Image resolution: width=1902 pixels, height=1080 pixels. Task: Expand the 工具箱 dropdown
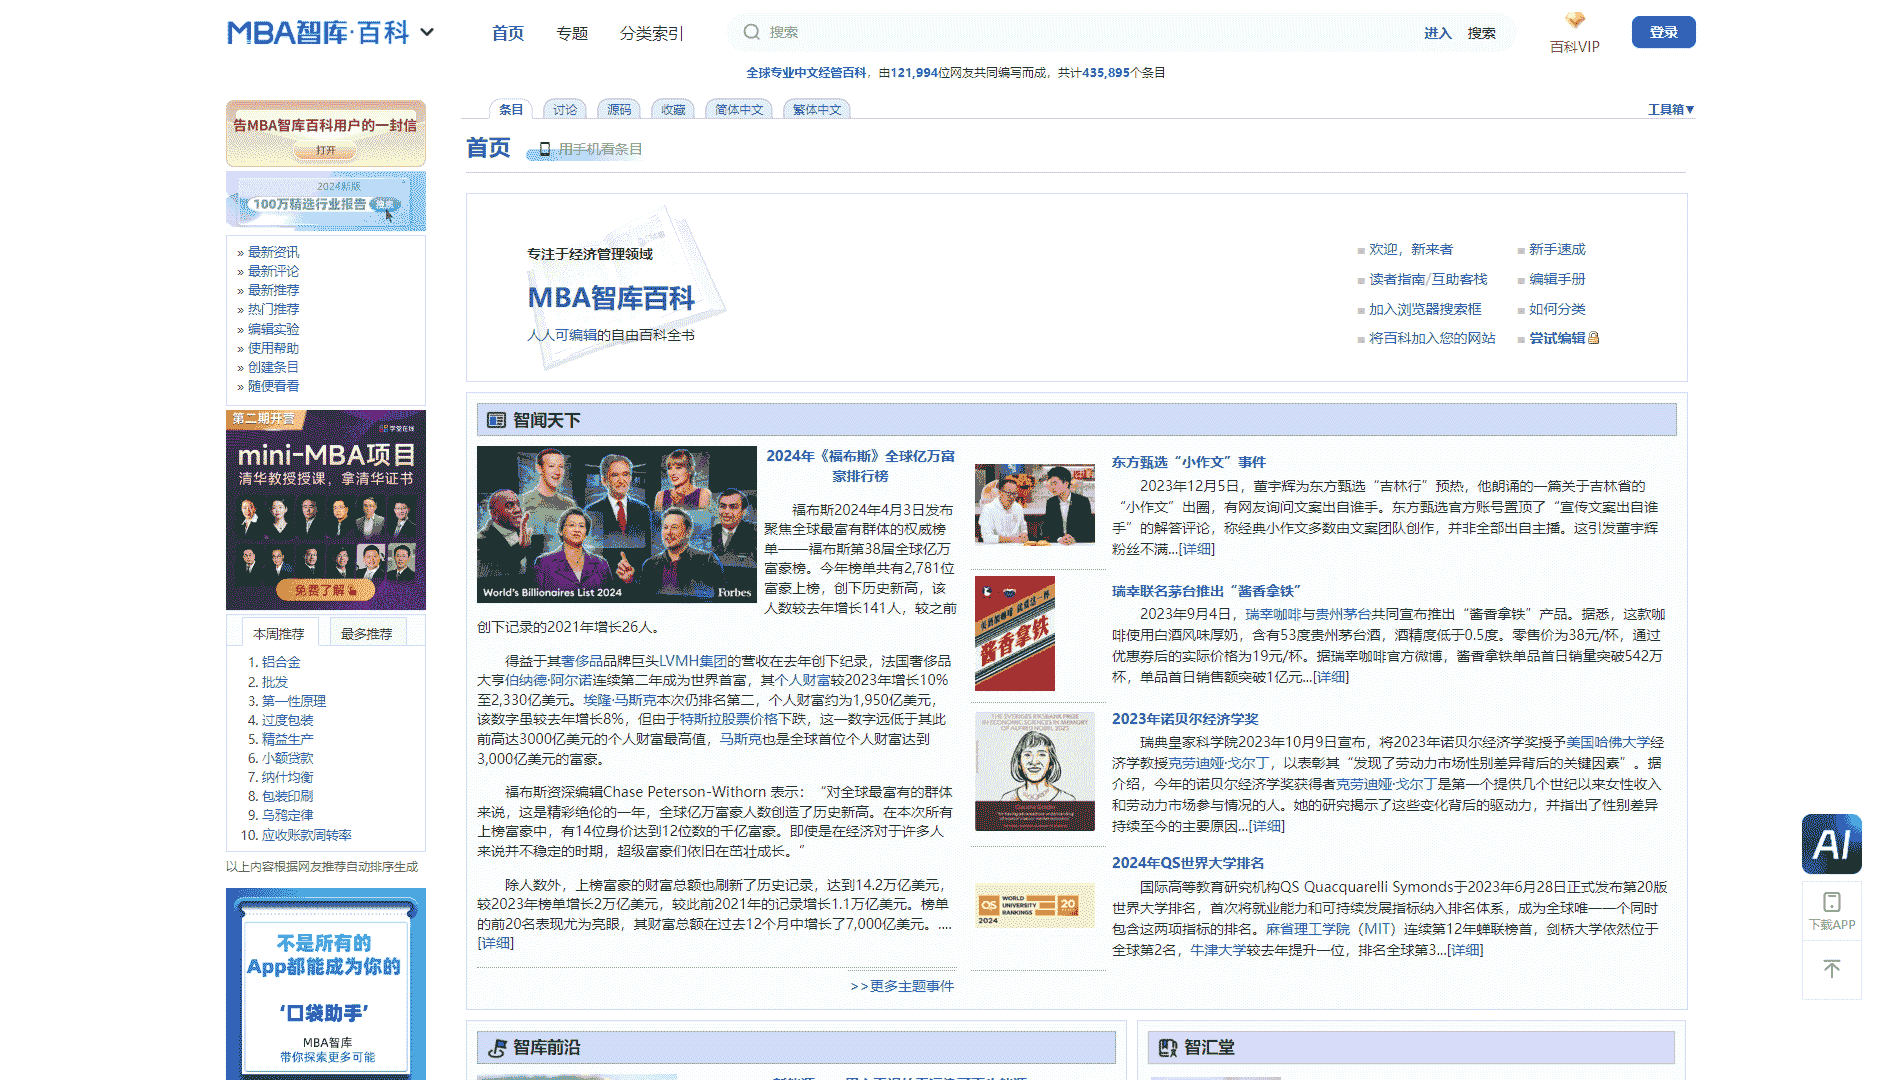coord(1670,109)
